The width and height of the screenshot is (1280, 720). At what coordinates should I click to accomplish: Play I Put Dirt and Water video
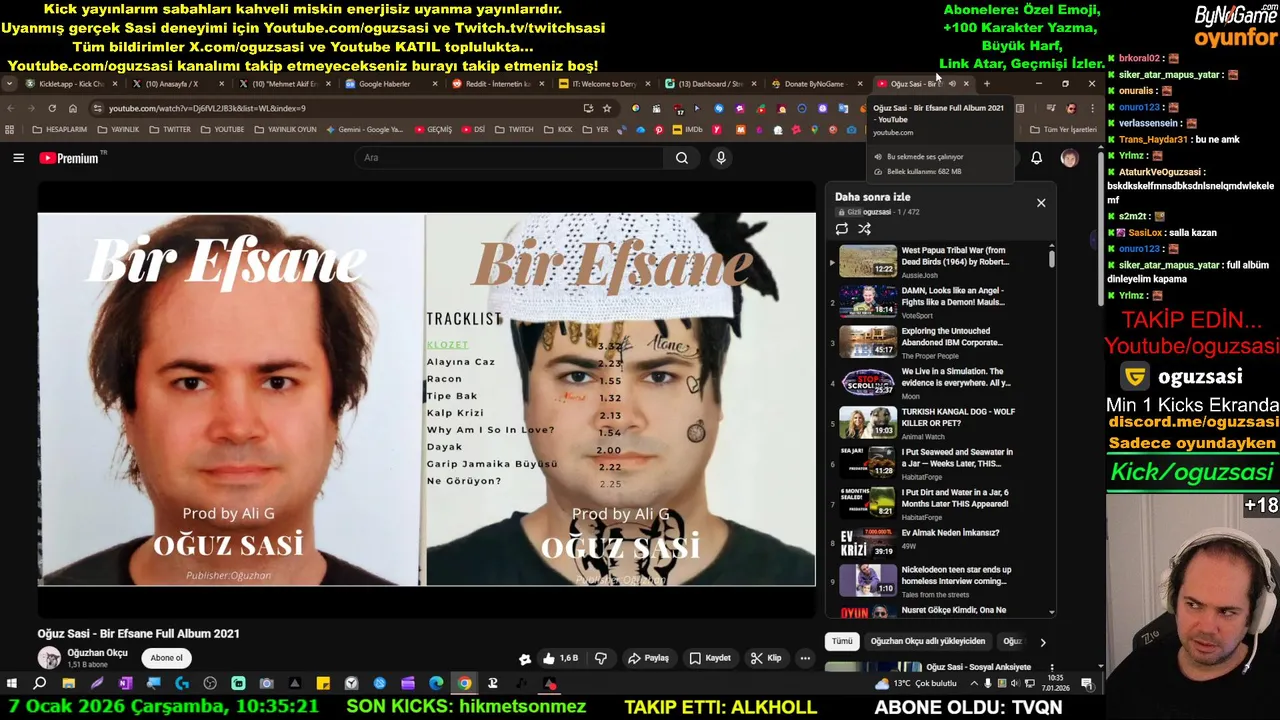tap(935, 502)
